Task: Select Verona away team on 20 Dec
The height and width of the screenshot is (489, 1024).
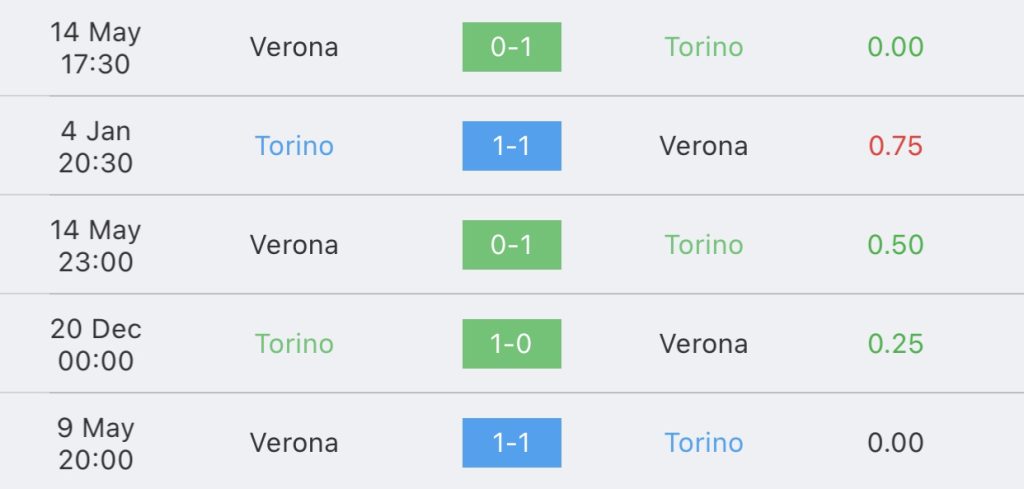Action: [703, 343]
